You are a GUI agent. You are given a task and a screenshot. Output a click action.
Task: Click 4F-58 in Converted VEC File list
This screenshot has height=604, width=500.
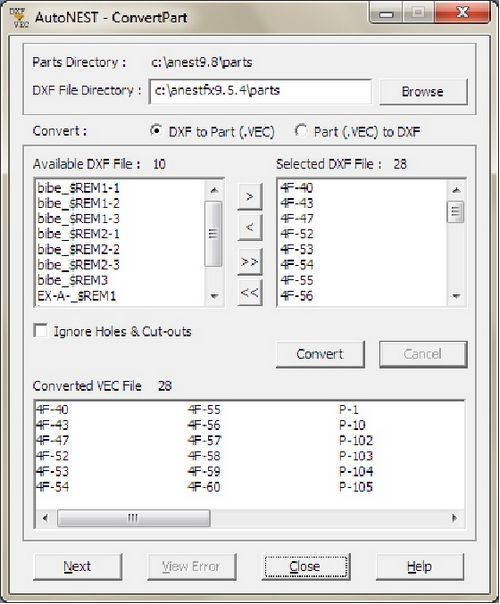205,456
